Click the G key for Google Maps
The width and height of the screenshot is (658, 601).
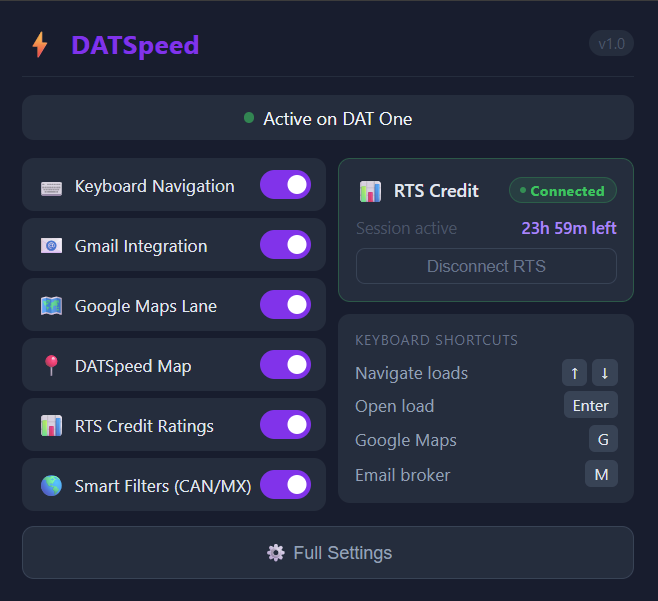603,439
